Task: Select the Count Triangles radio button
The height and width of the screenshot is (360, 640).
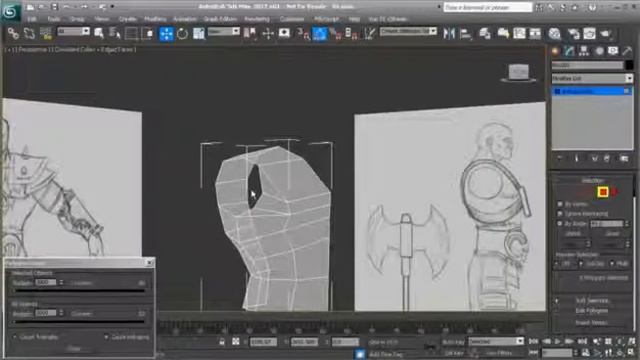Action: click(x=15, y=337)
